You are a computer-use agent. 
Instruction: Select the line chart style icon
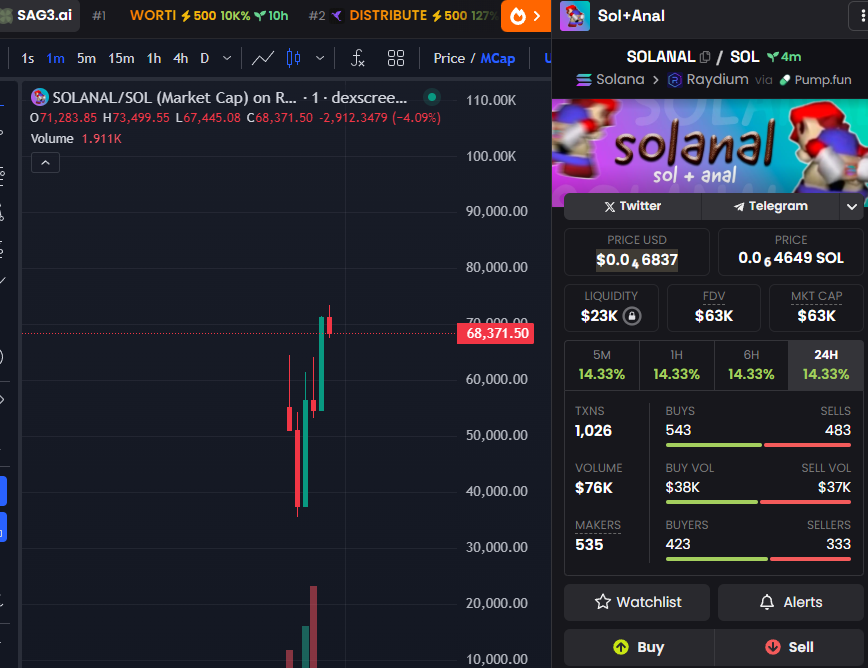263,58
